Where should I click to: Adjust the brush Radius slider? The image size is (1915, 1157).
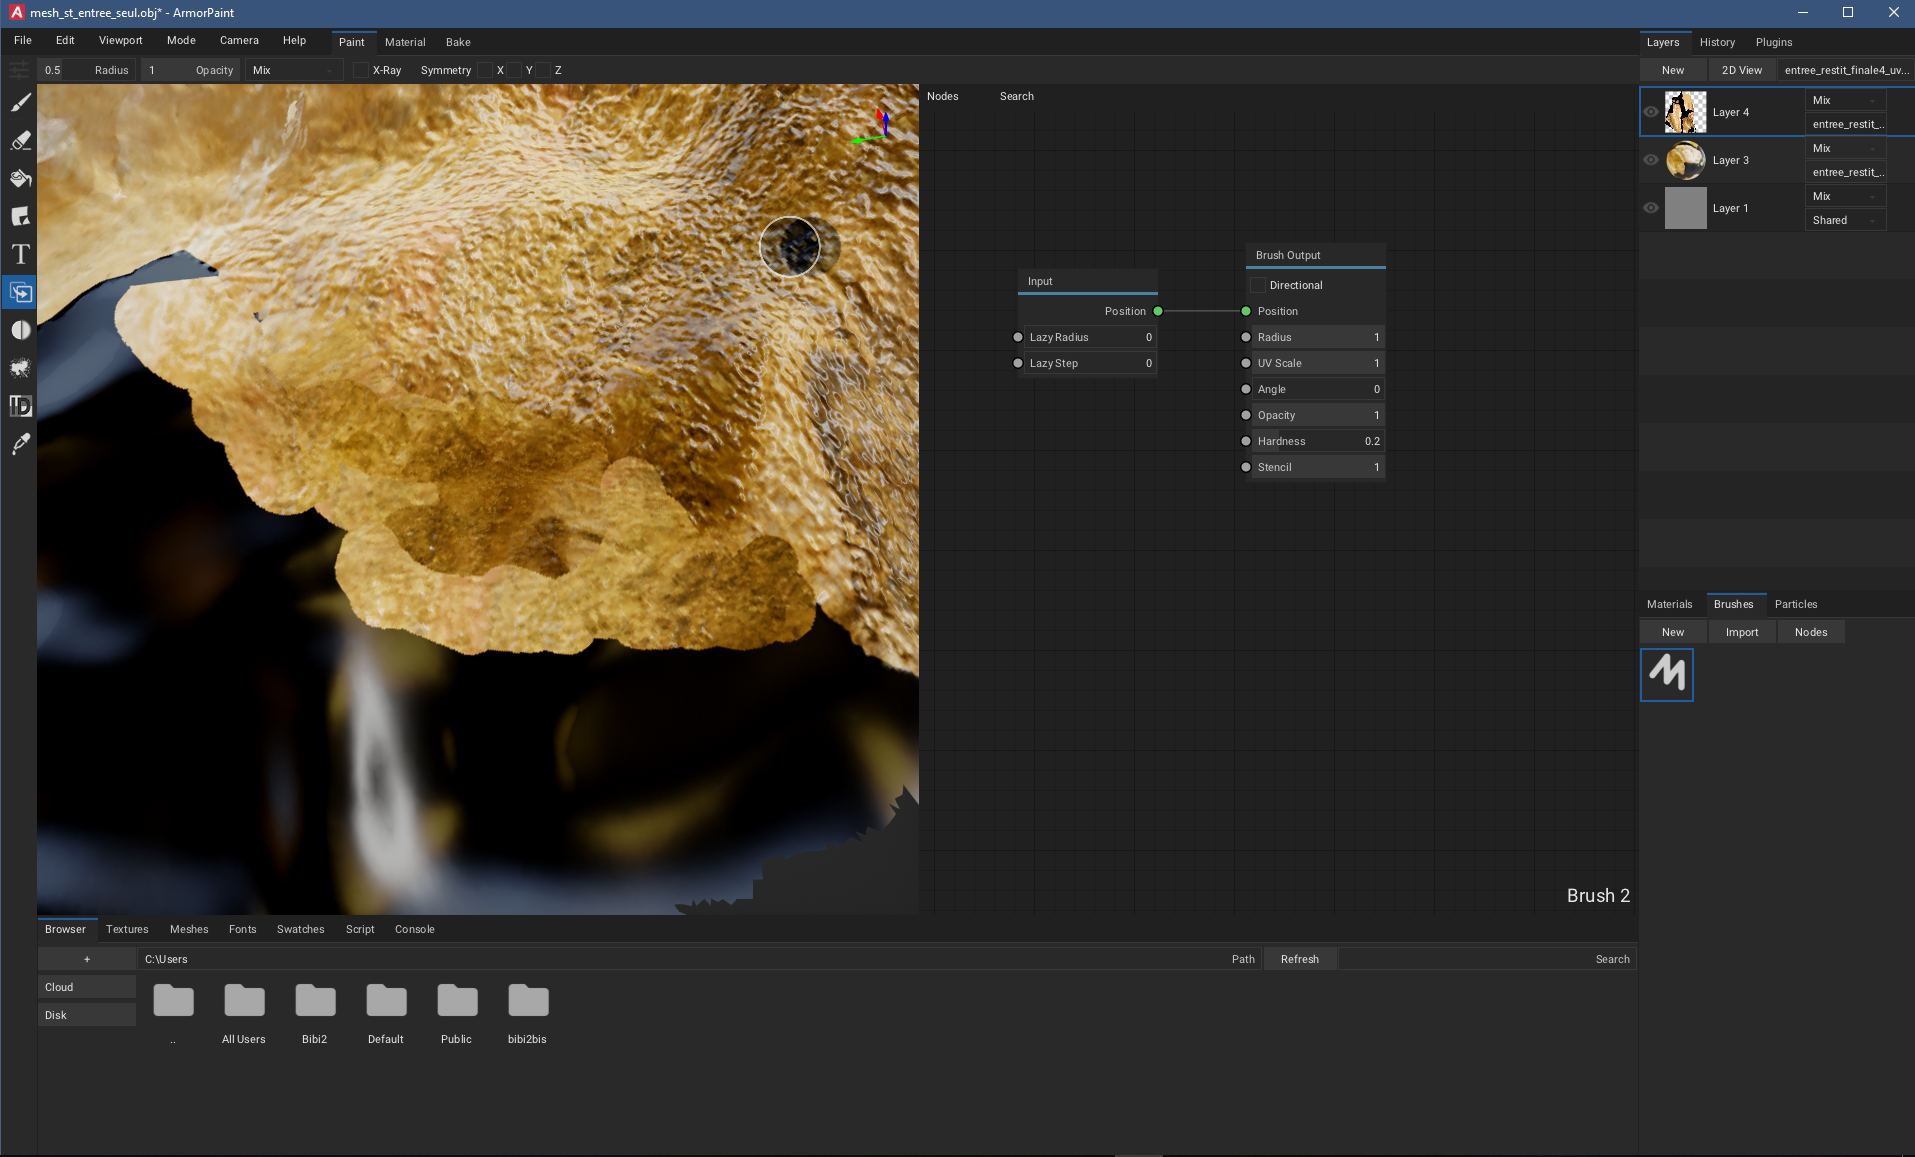(87, 70)
